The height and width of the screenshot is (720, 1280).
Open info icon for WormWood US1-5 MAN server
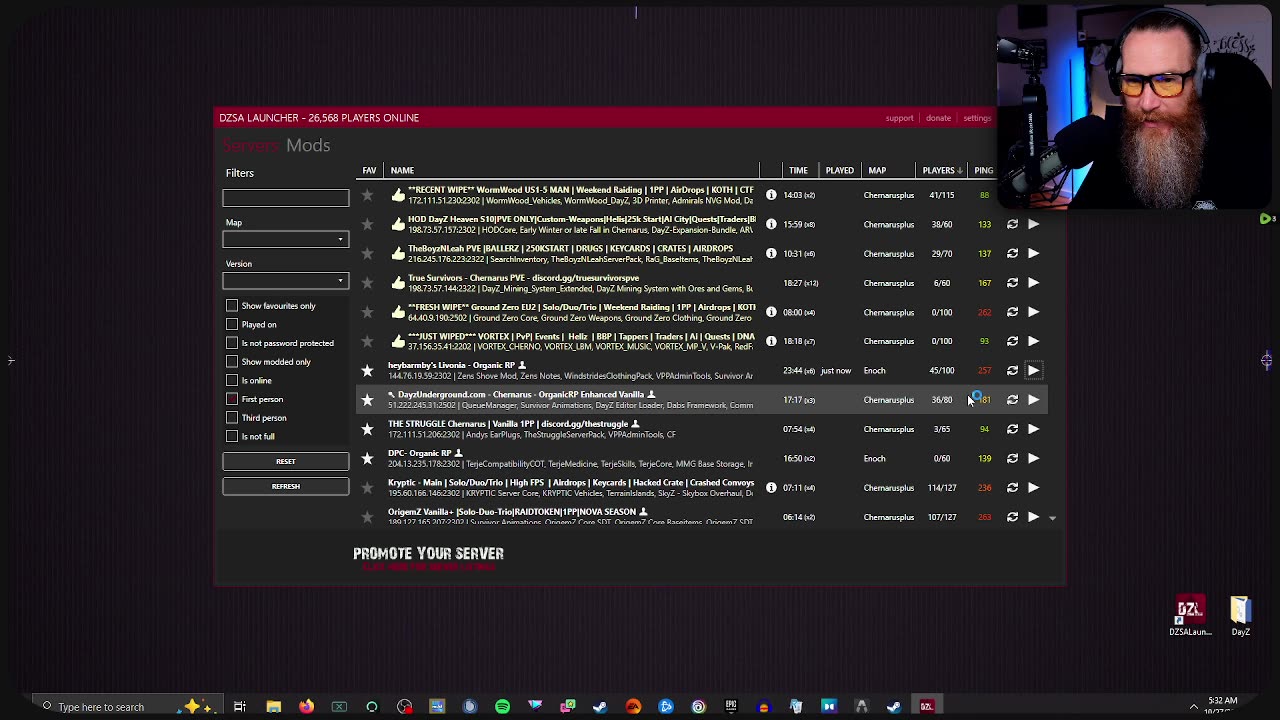[771, 195]
